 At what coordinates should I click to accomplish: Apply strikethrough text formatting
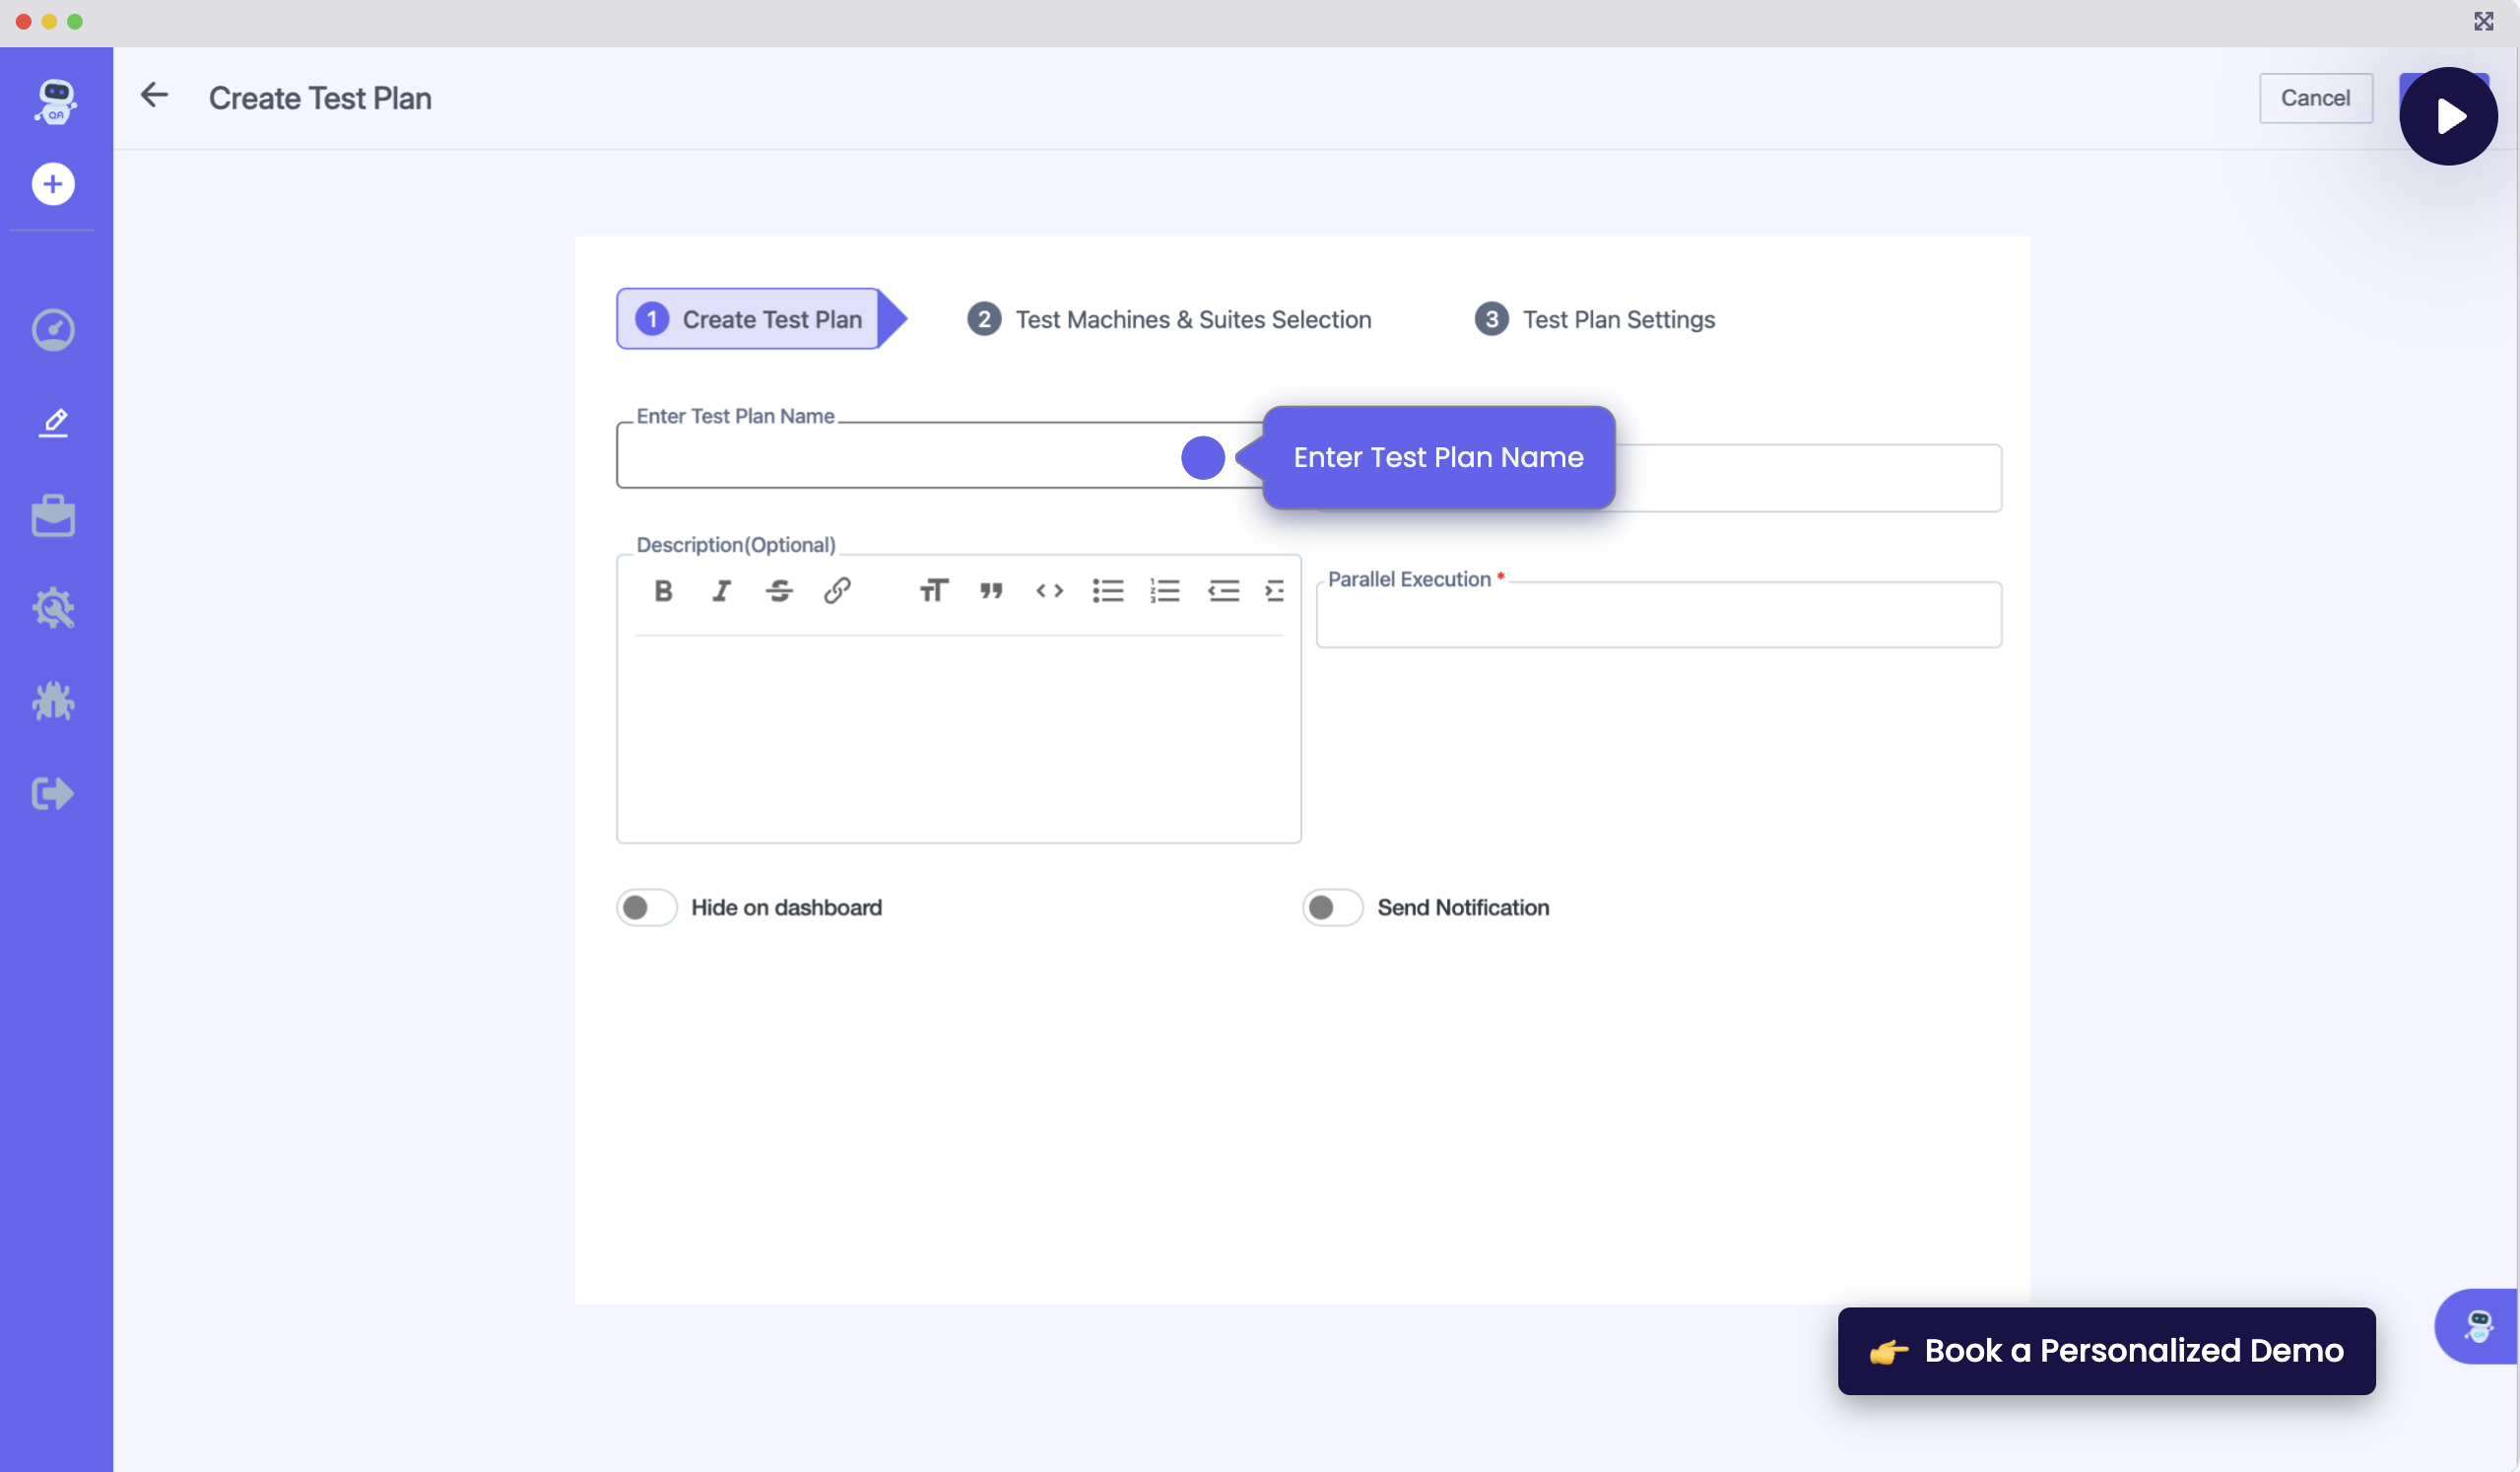(x=779, y=591)
